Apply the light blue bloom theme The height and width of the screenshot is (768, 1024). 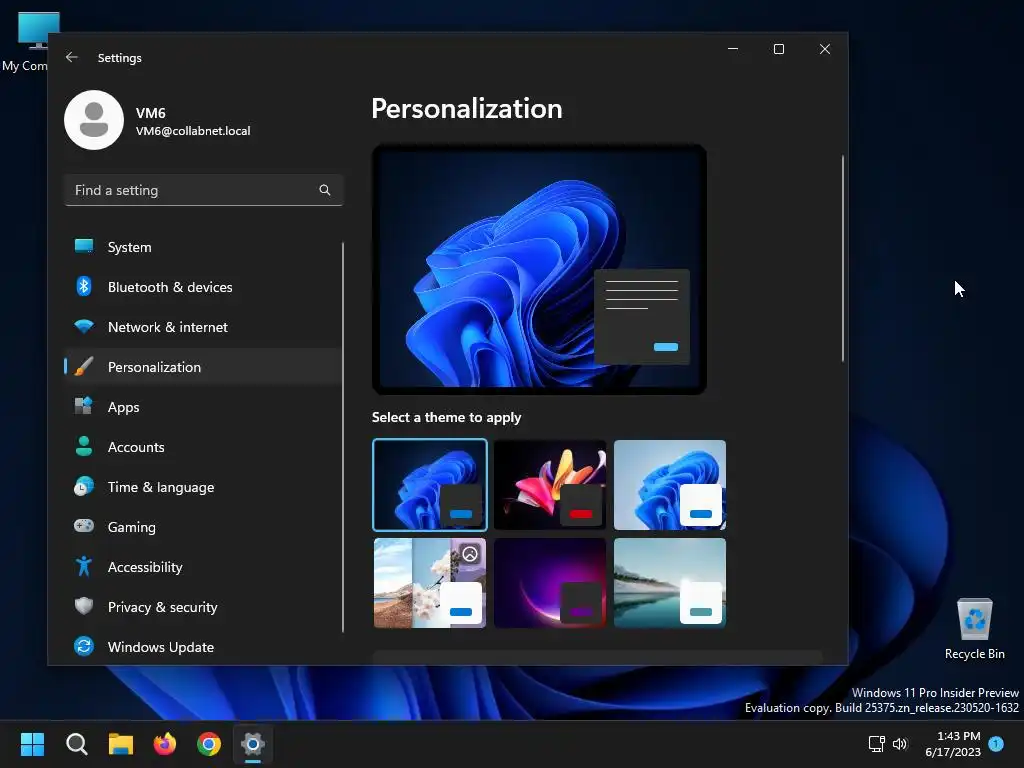(670, 485)
